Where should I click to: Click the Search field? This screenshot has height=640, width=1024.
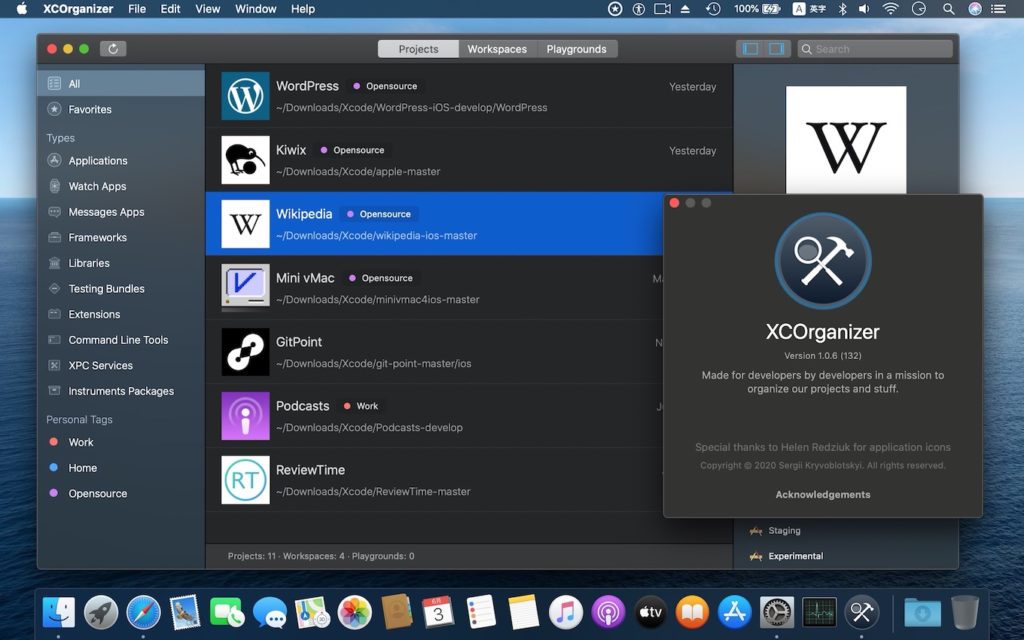coord(877,49)
